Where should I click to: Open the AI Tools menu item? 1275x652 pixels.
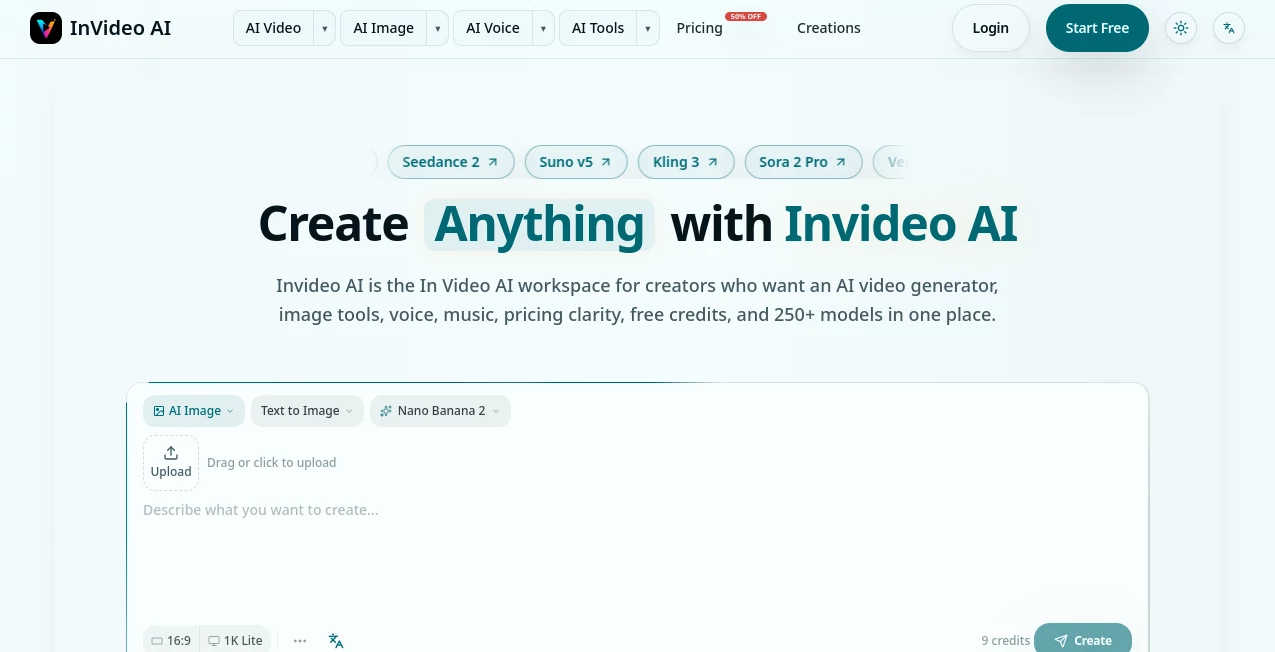[x=598, y=28]
